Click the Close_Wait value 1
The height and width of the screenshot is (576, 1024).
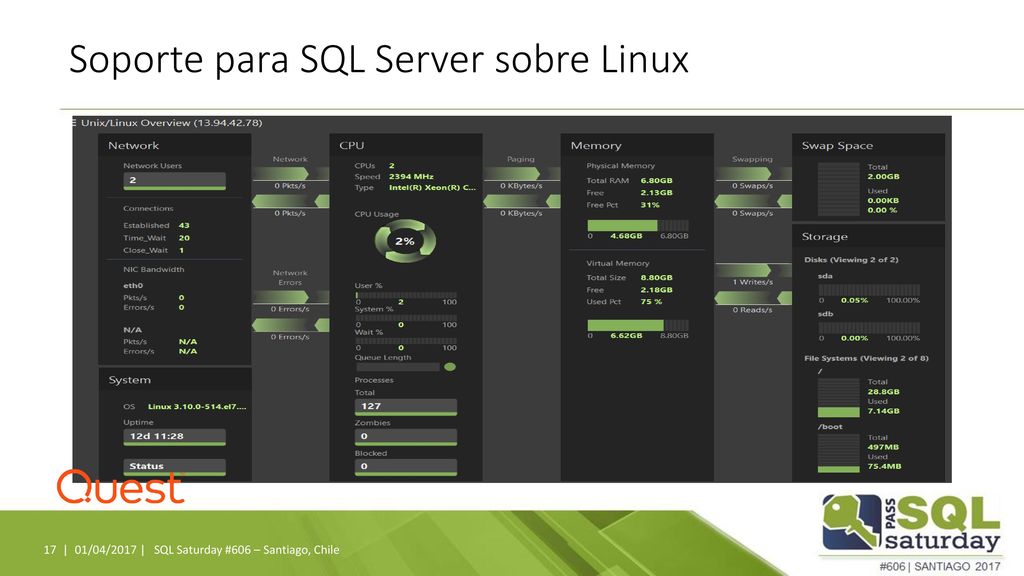(182, 250)
